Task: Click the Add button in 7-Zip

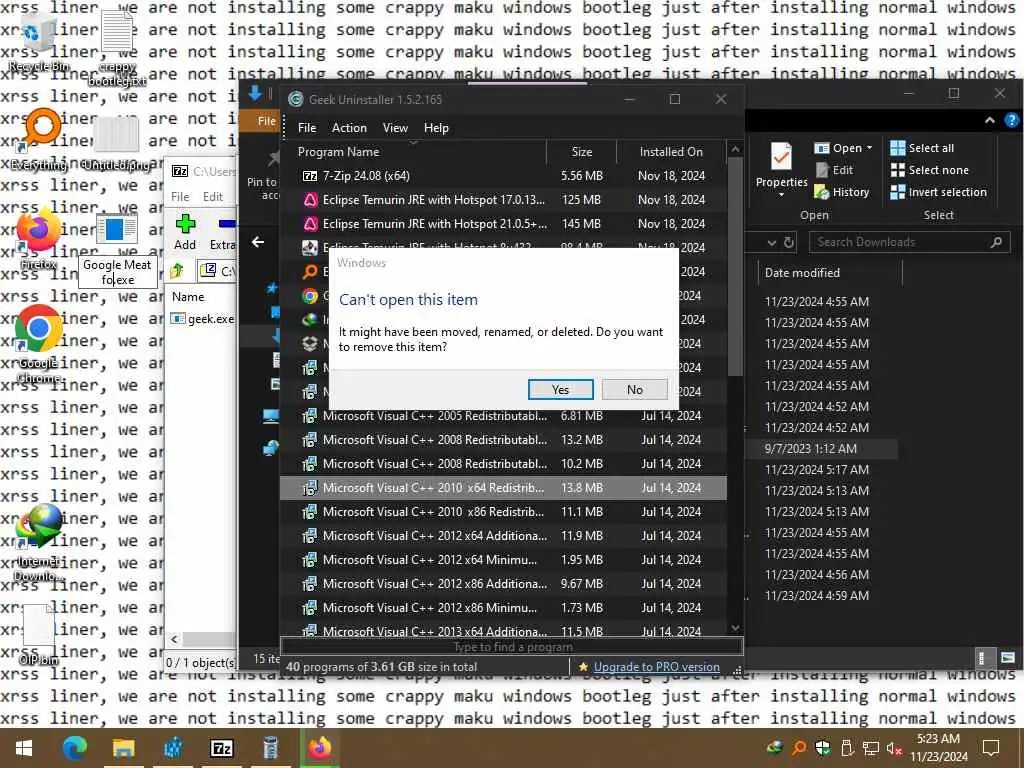Action: click(x=185, y=232)
